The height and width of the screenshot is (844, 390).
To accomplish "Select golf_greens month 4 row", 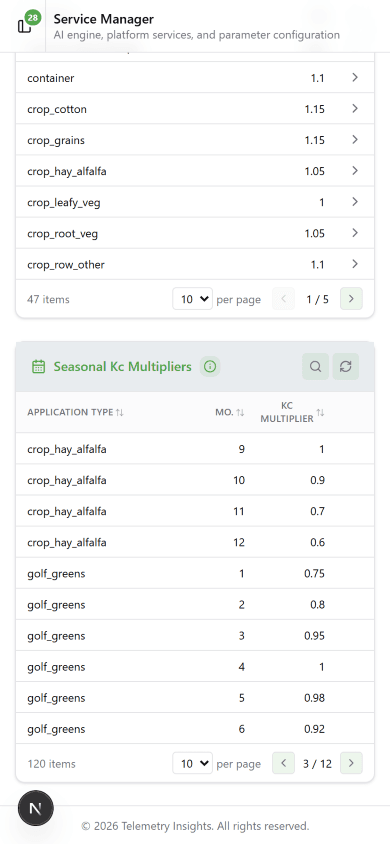I will [x=195, y=667].
